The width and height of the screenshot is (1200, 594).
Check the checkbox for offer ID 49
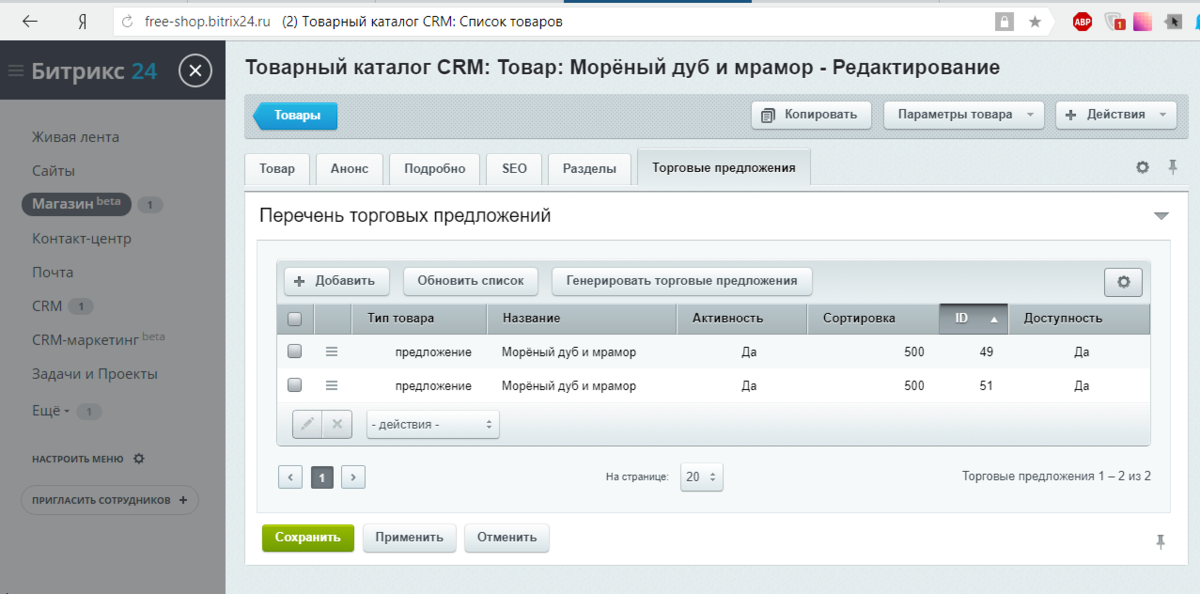(x=295, y=352)
